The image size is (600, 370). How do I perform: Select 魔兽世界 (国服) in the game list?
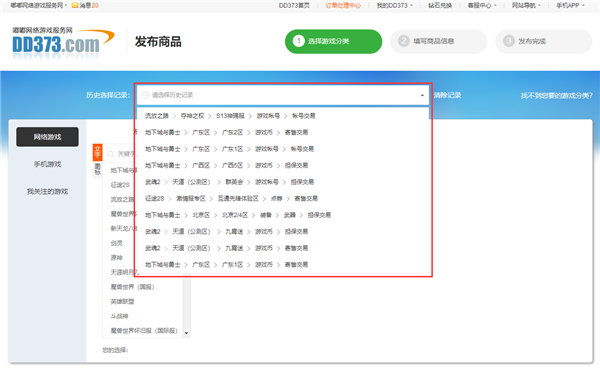point(132,287)
